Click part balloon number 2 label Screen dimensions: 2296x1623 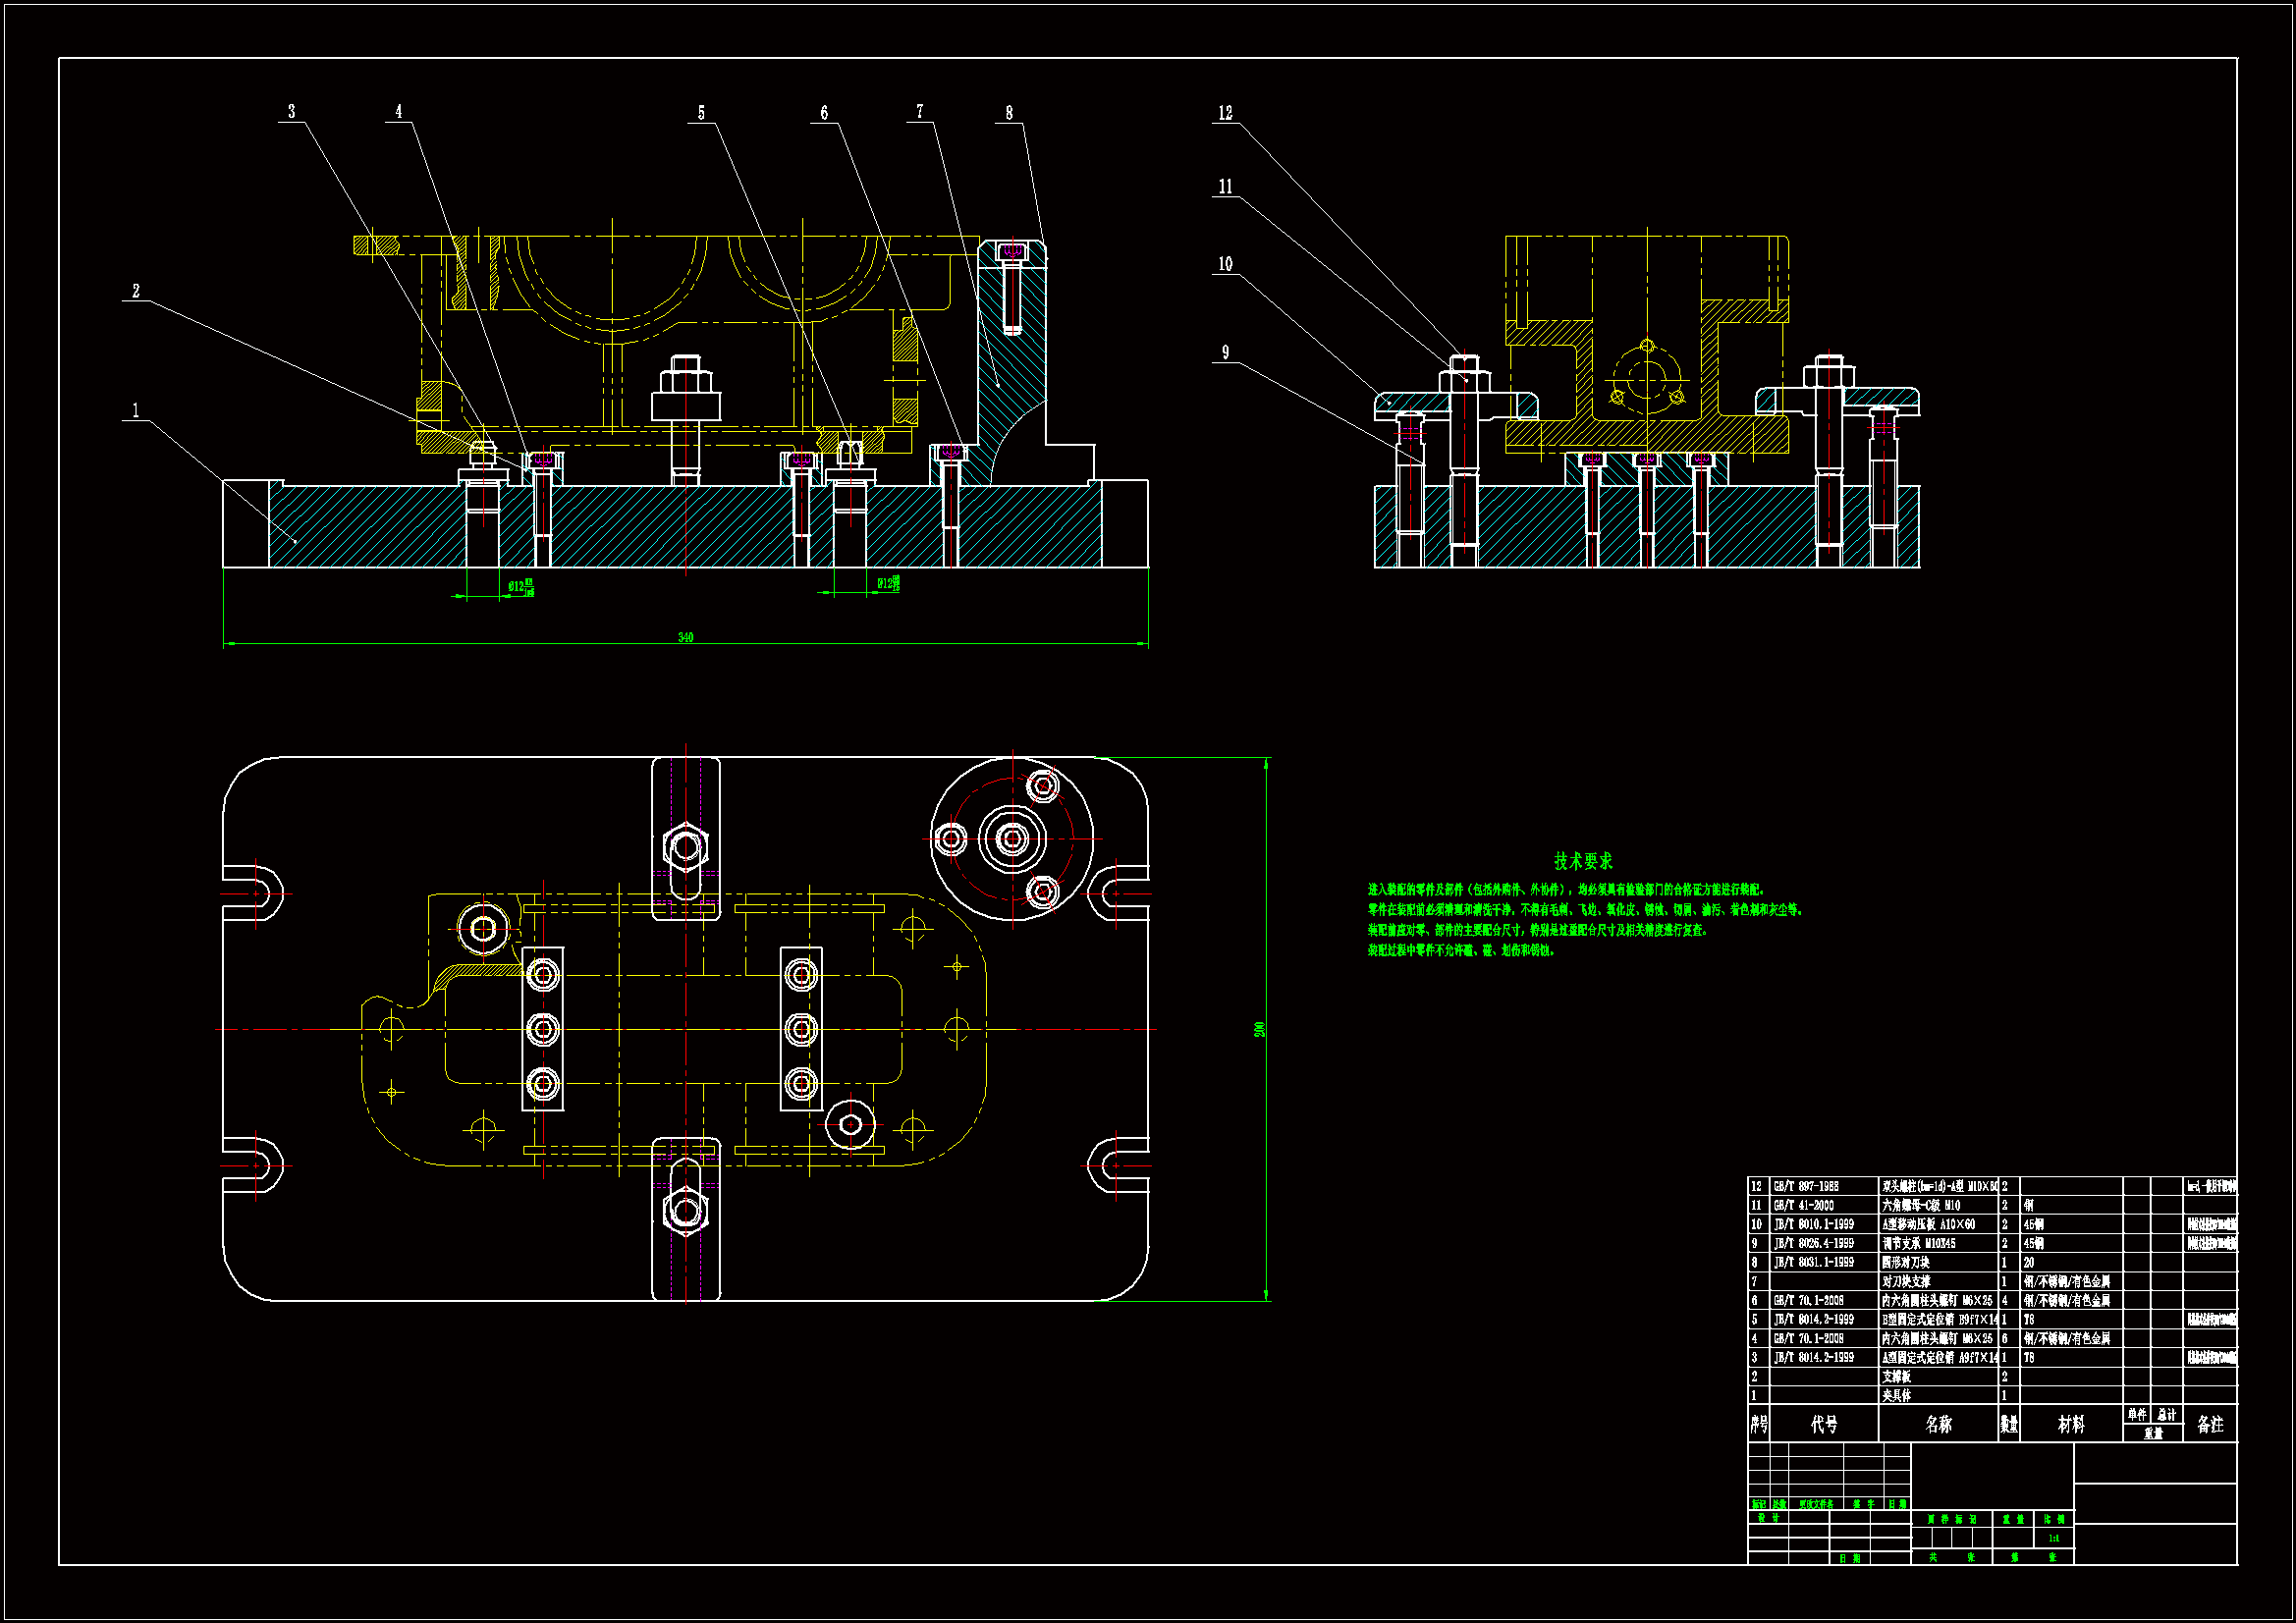coord(136,291)
